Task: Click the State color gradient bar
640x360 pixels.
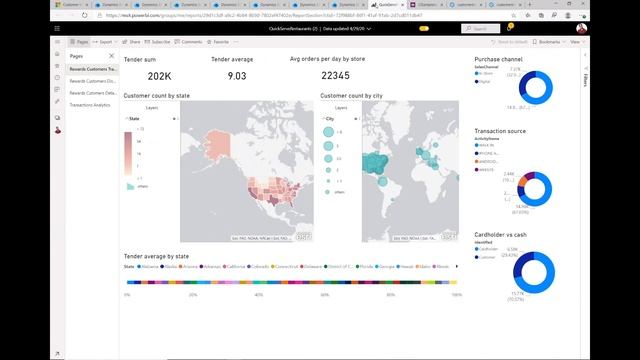Action: coord(128,153)
